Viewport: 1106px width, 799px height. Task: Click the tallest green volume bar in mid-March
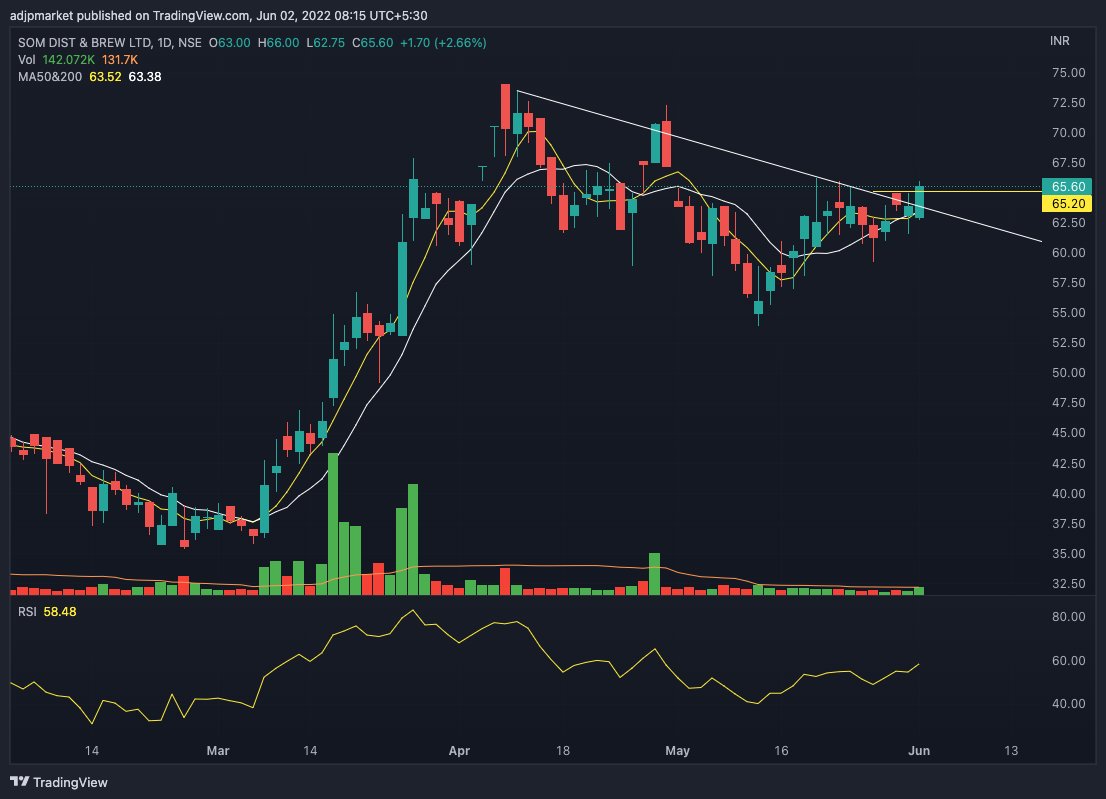pyautogui.click(x=333, y=524)
